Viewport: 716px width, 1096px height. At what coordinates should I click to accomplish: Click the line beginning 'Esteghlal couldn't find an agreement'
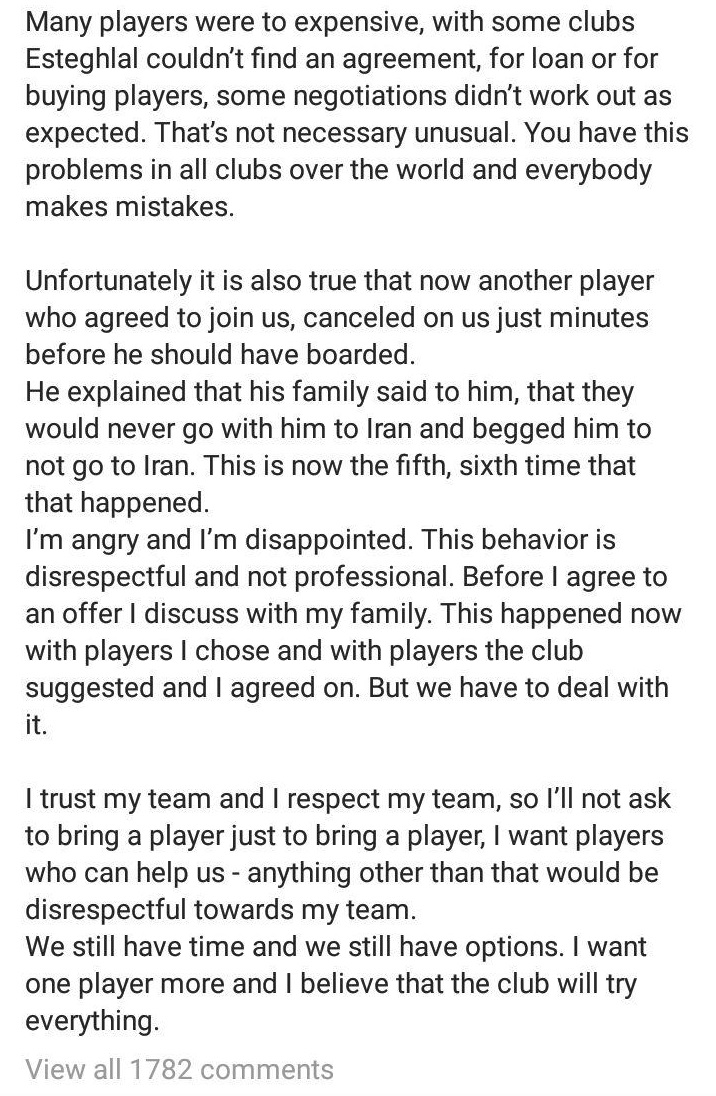pyautogui.click(x=342, y=59)
